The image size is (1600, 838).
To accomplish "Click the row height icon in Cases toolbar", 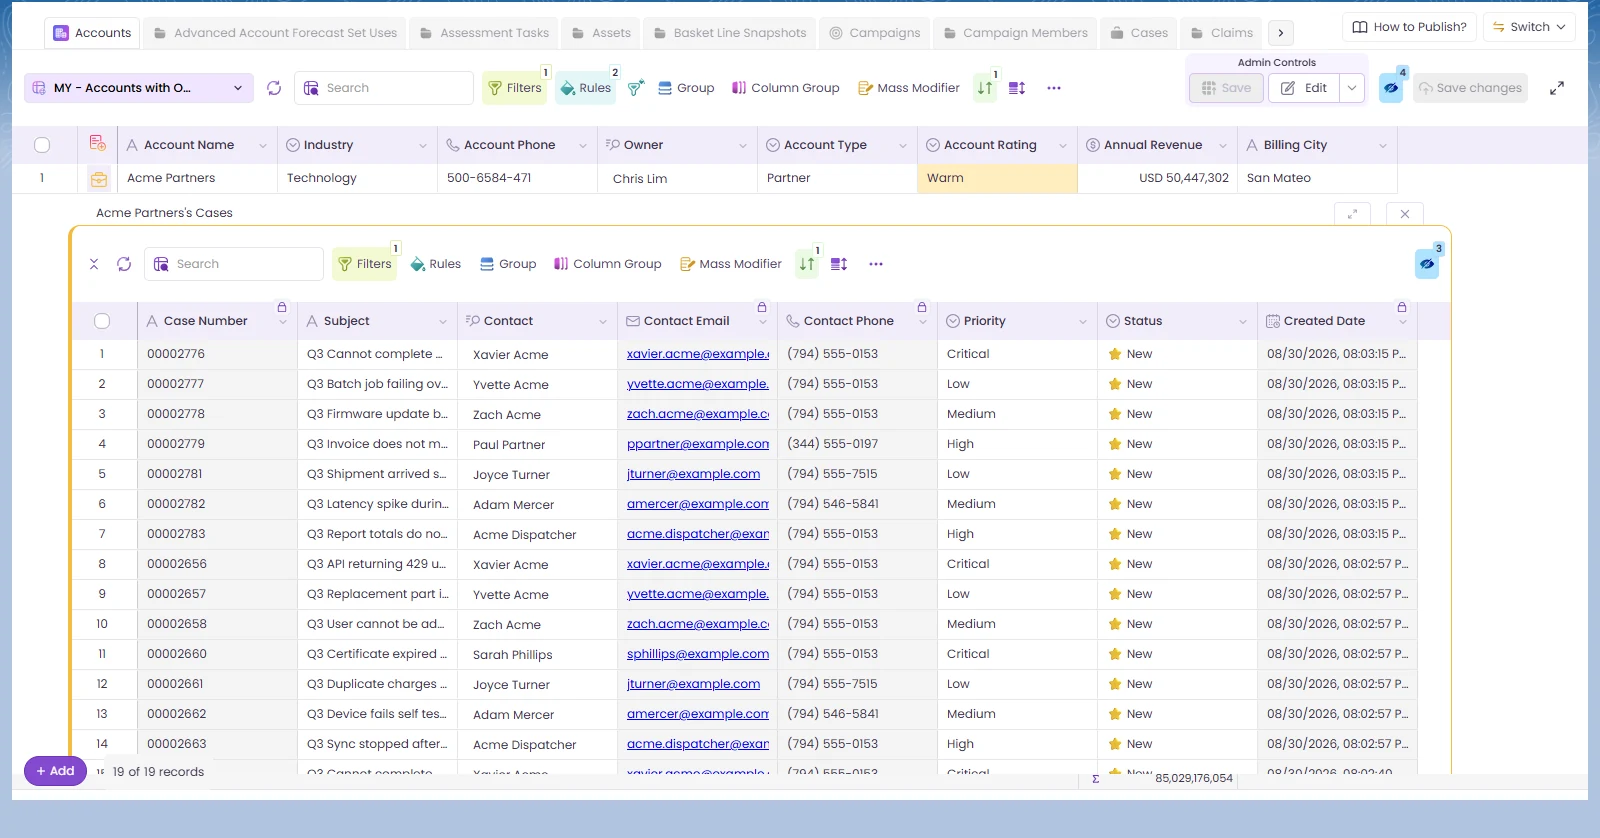I will pyautogui.click(x=839, y=264).
